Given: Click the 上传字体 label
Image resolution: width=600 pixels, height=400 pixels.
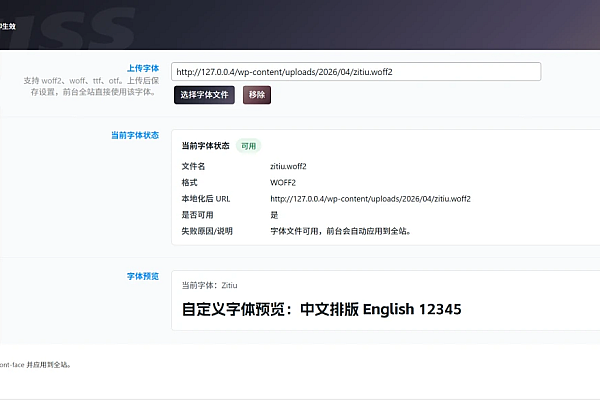Looking at the screenshot, I should pos(143,68).
